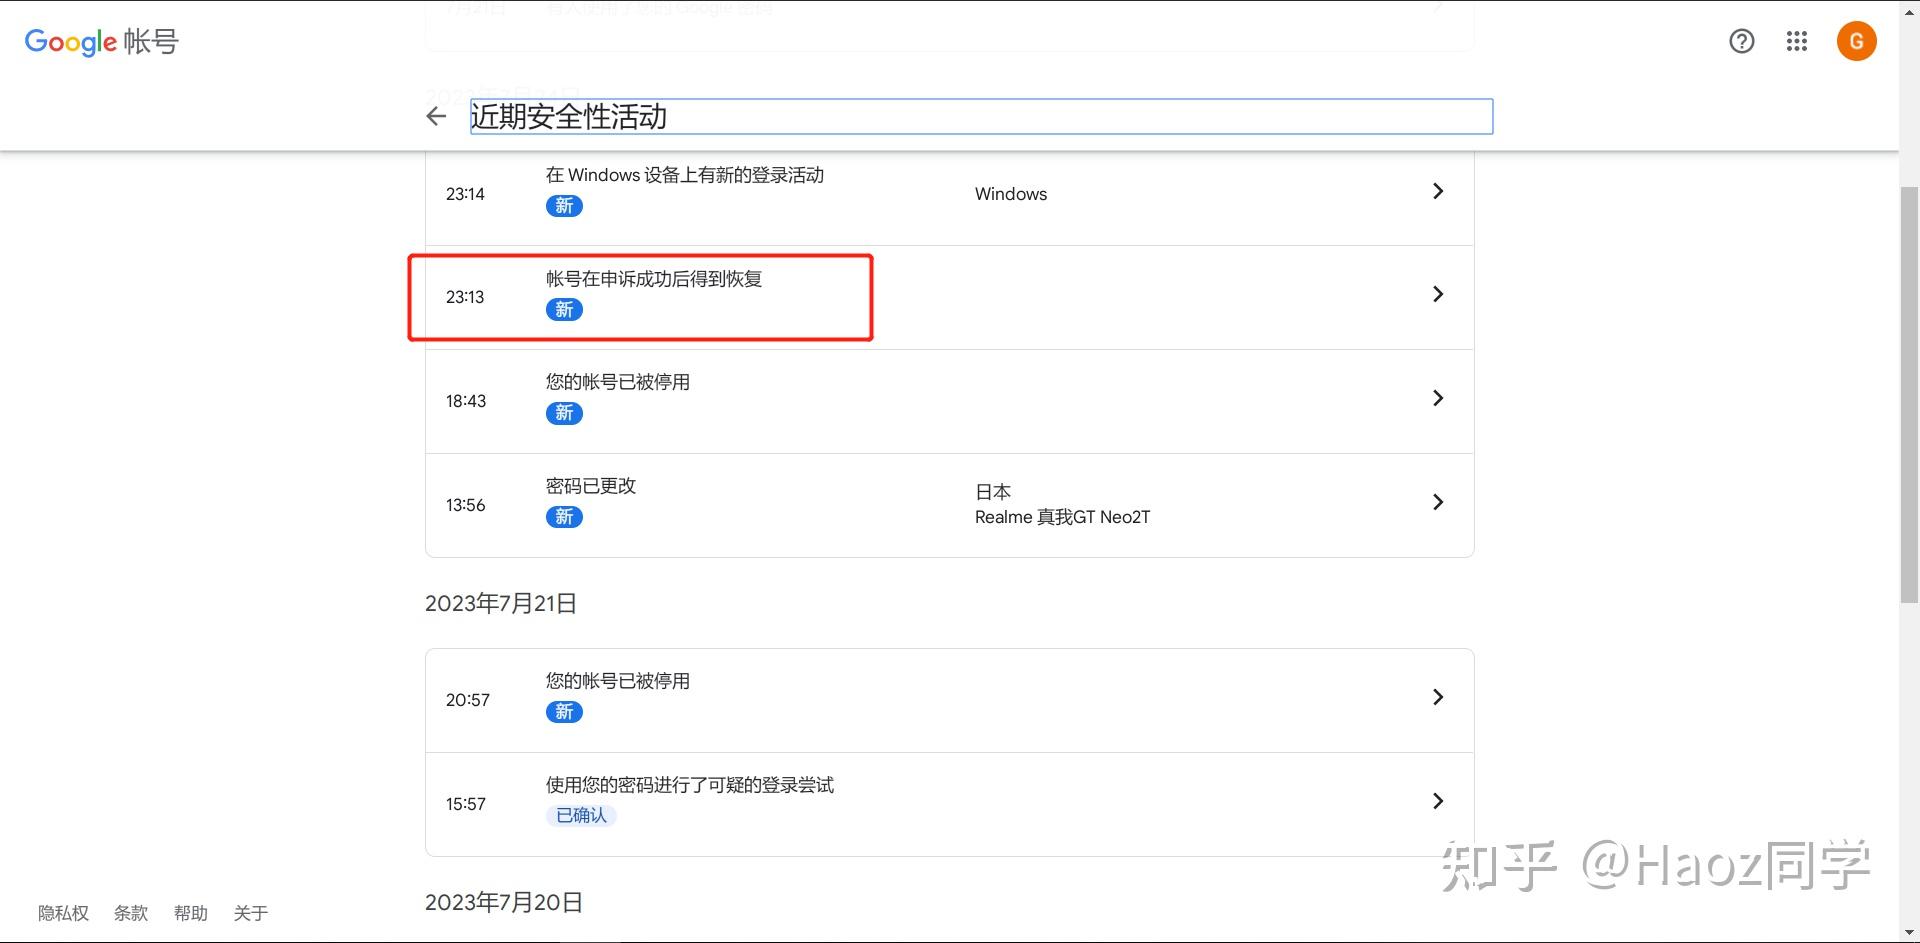The width and height of the screenshot is (1920, 943).
Task: Click the 15:57 timestamp
Action: [x=466, y=804]
